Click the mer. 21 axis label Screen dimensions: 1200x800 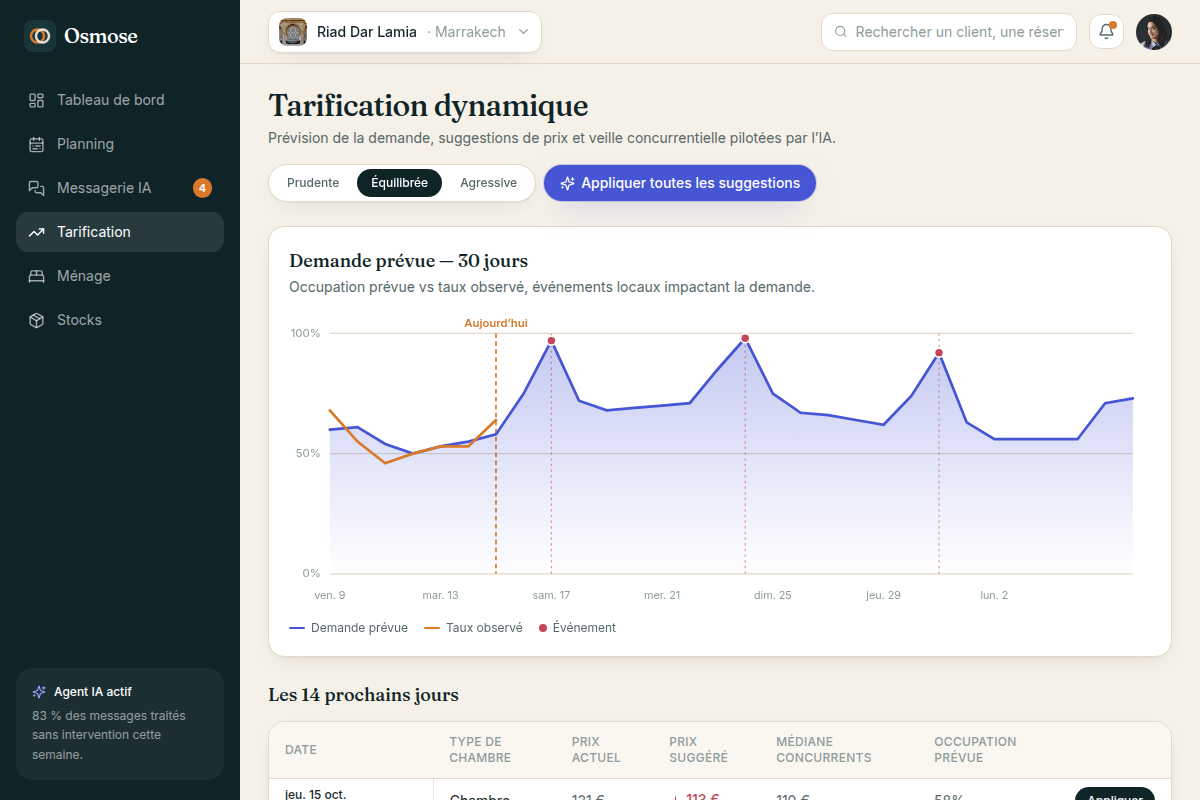(x=662, y=595)
